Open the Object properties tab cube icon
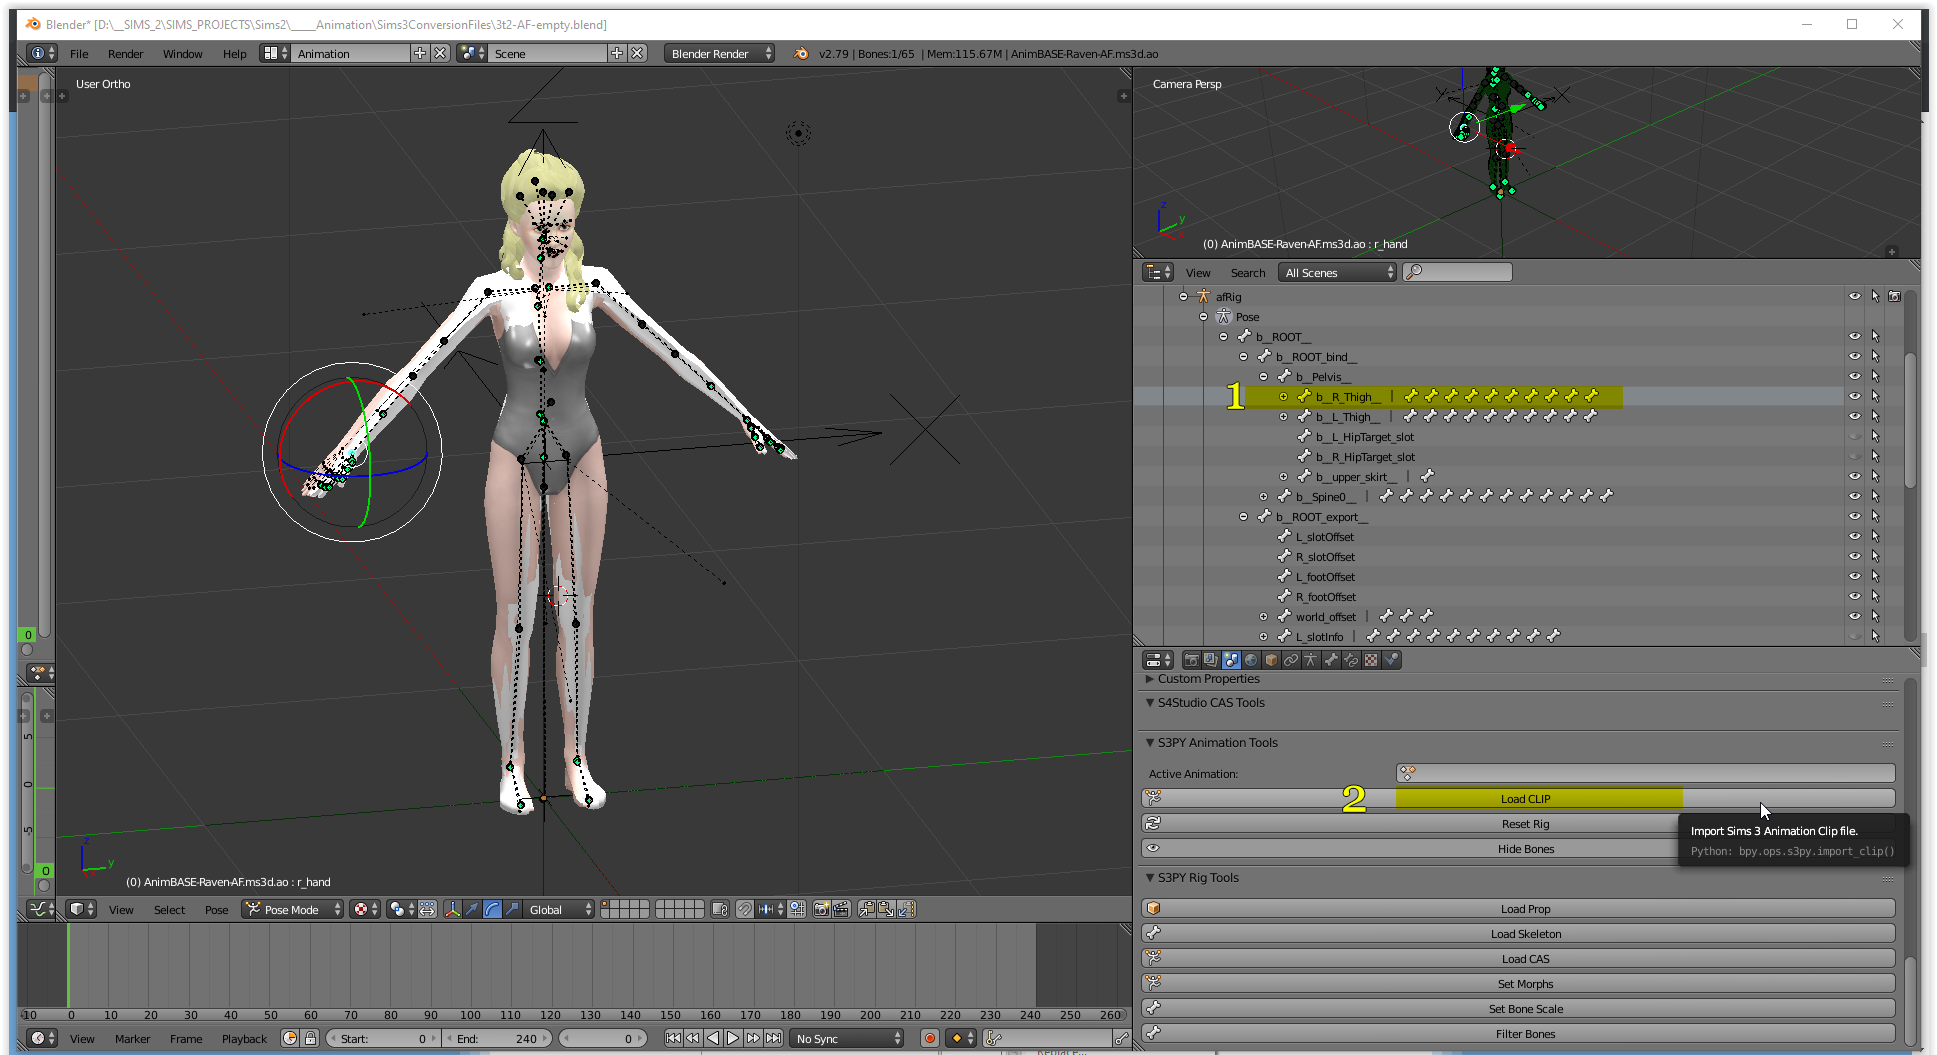 (x=1271, y=660)
